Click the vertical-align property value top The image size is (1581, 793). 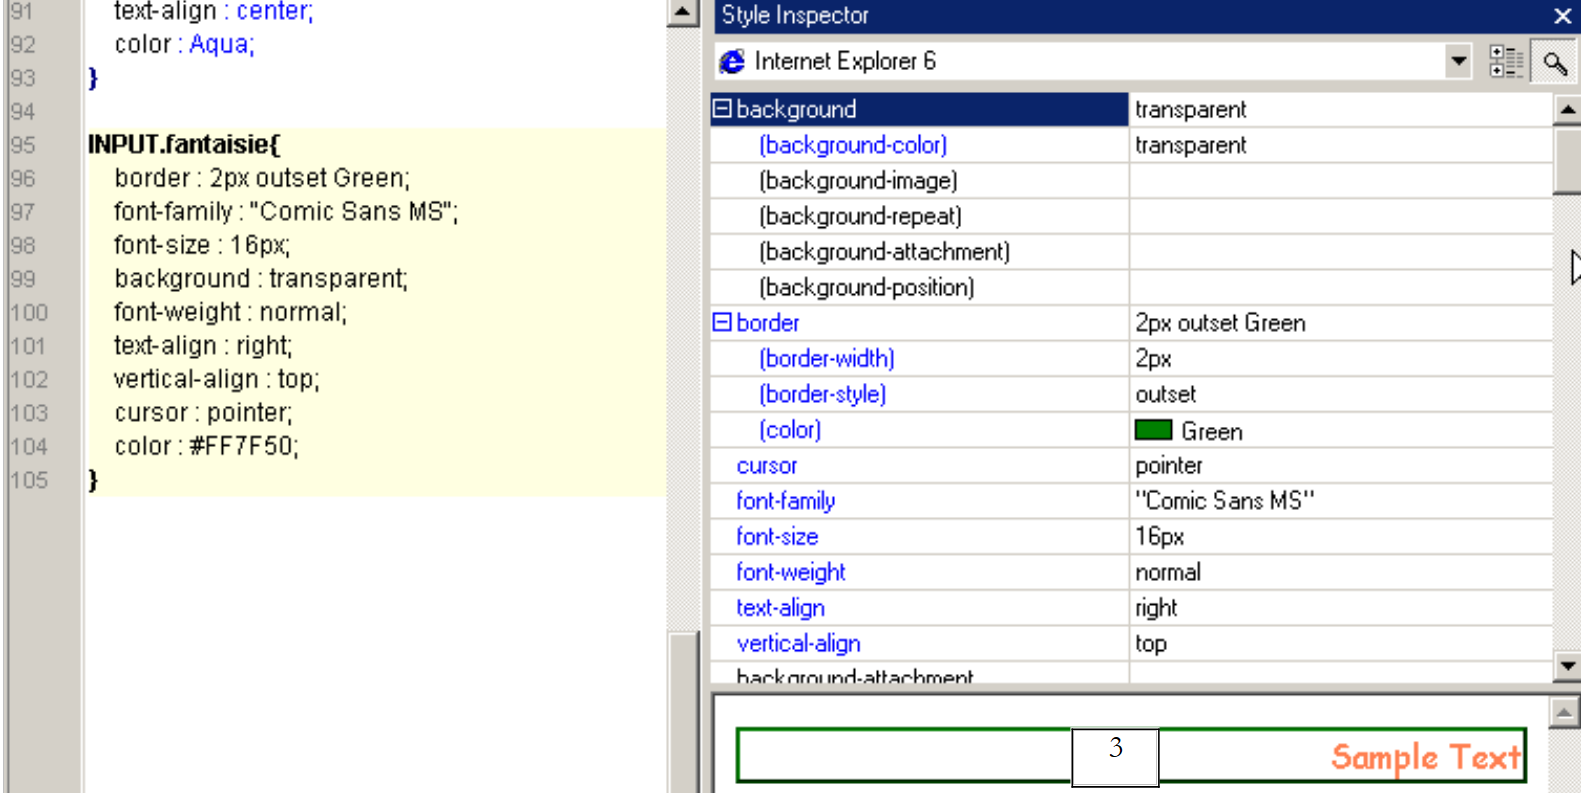tap(1151, 644)
